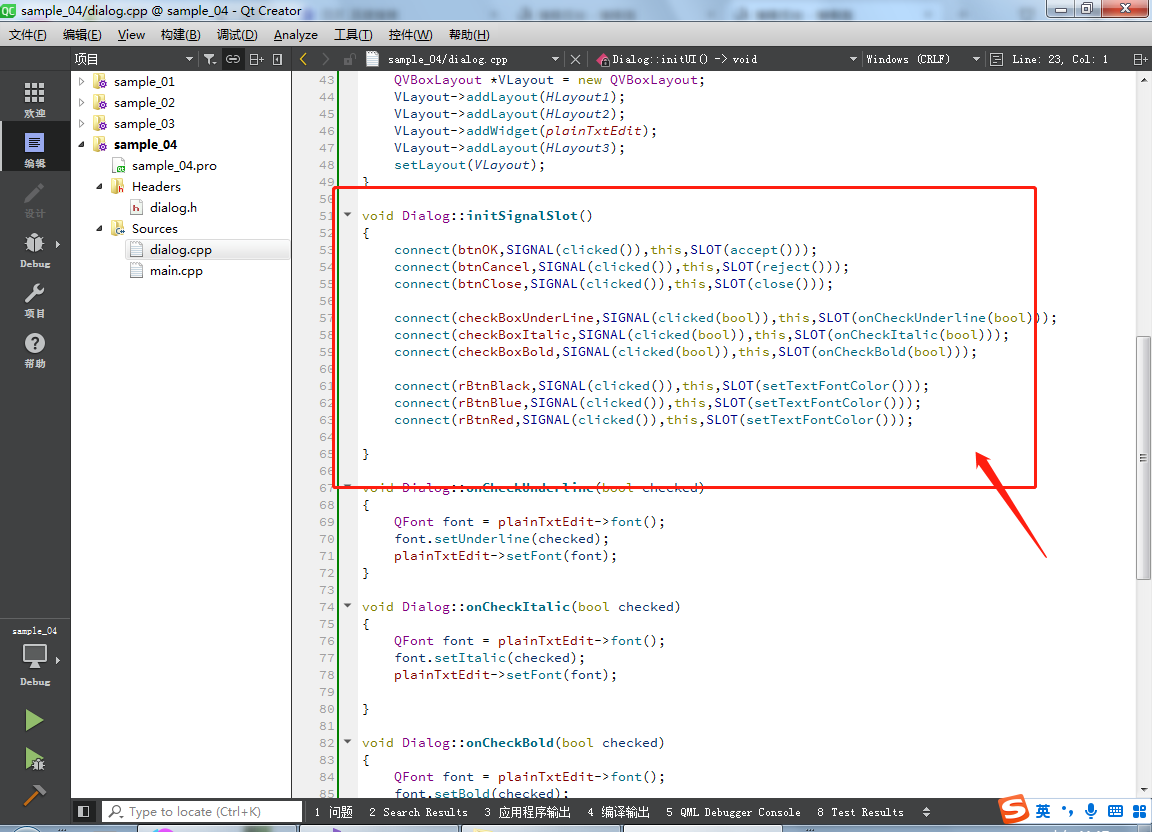The width and height of the screenshot is (1152, 832).
Task: Open the 构建(B) menu
Action: (x=180, y=35)
